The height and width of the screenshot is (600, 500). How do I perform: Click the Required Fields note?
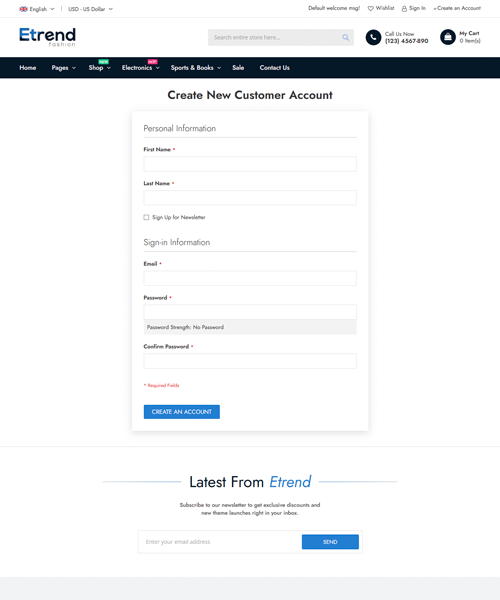[x=161, y=385]
